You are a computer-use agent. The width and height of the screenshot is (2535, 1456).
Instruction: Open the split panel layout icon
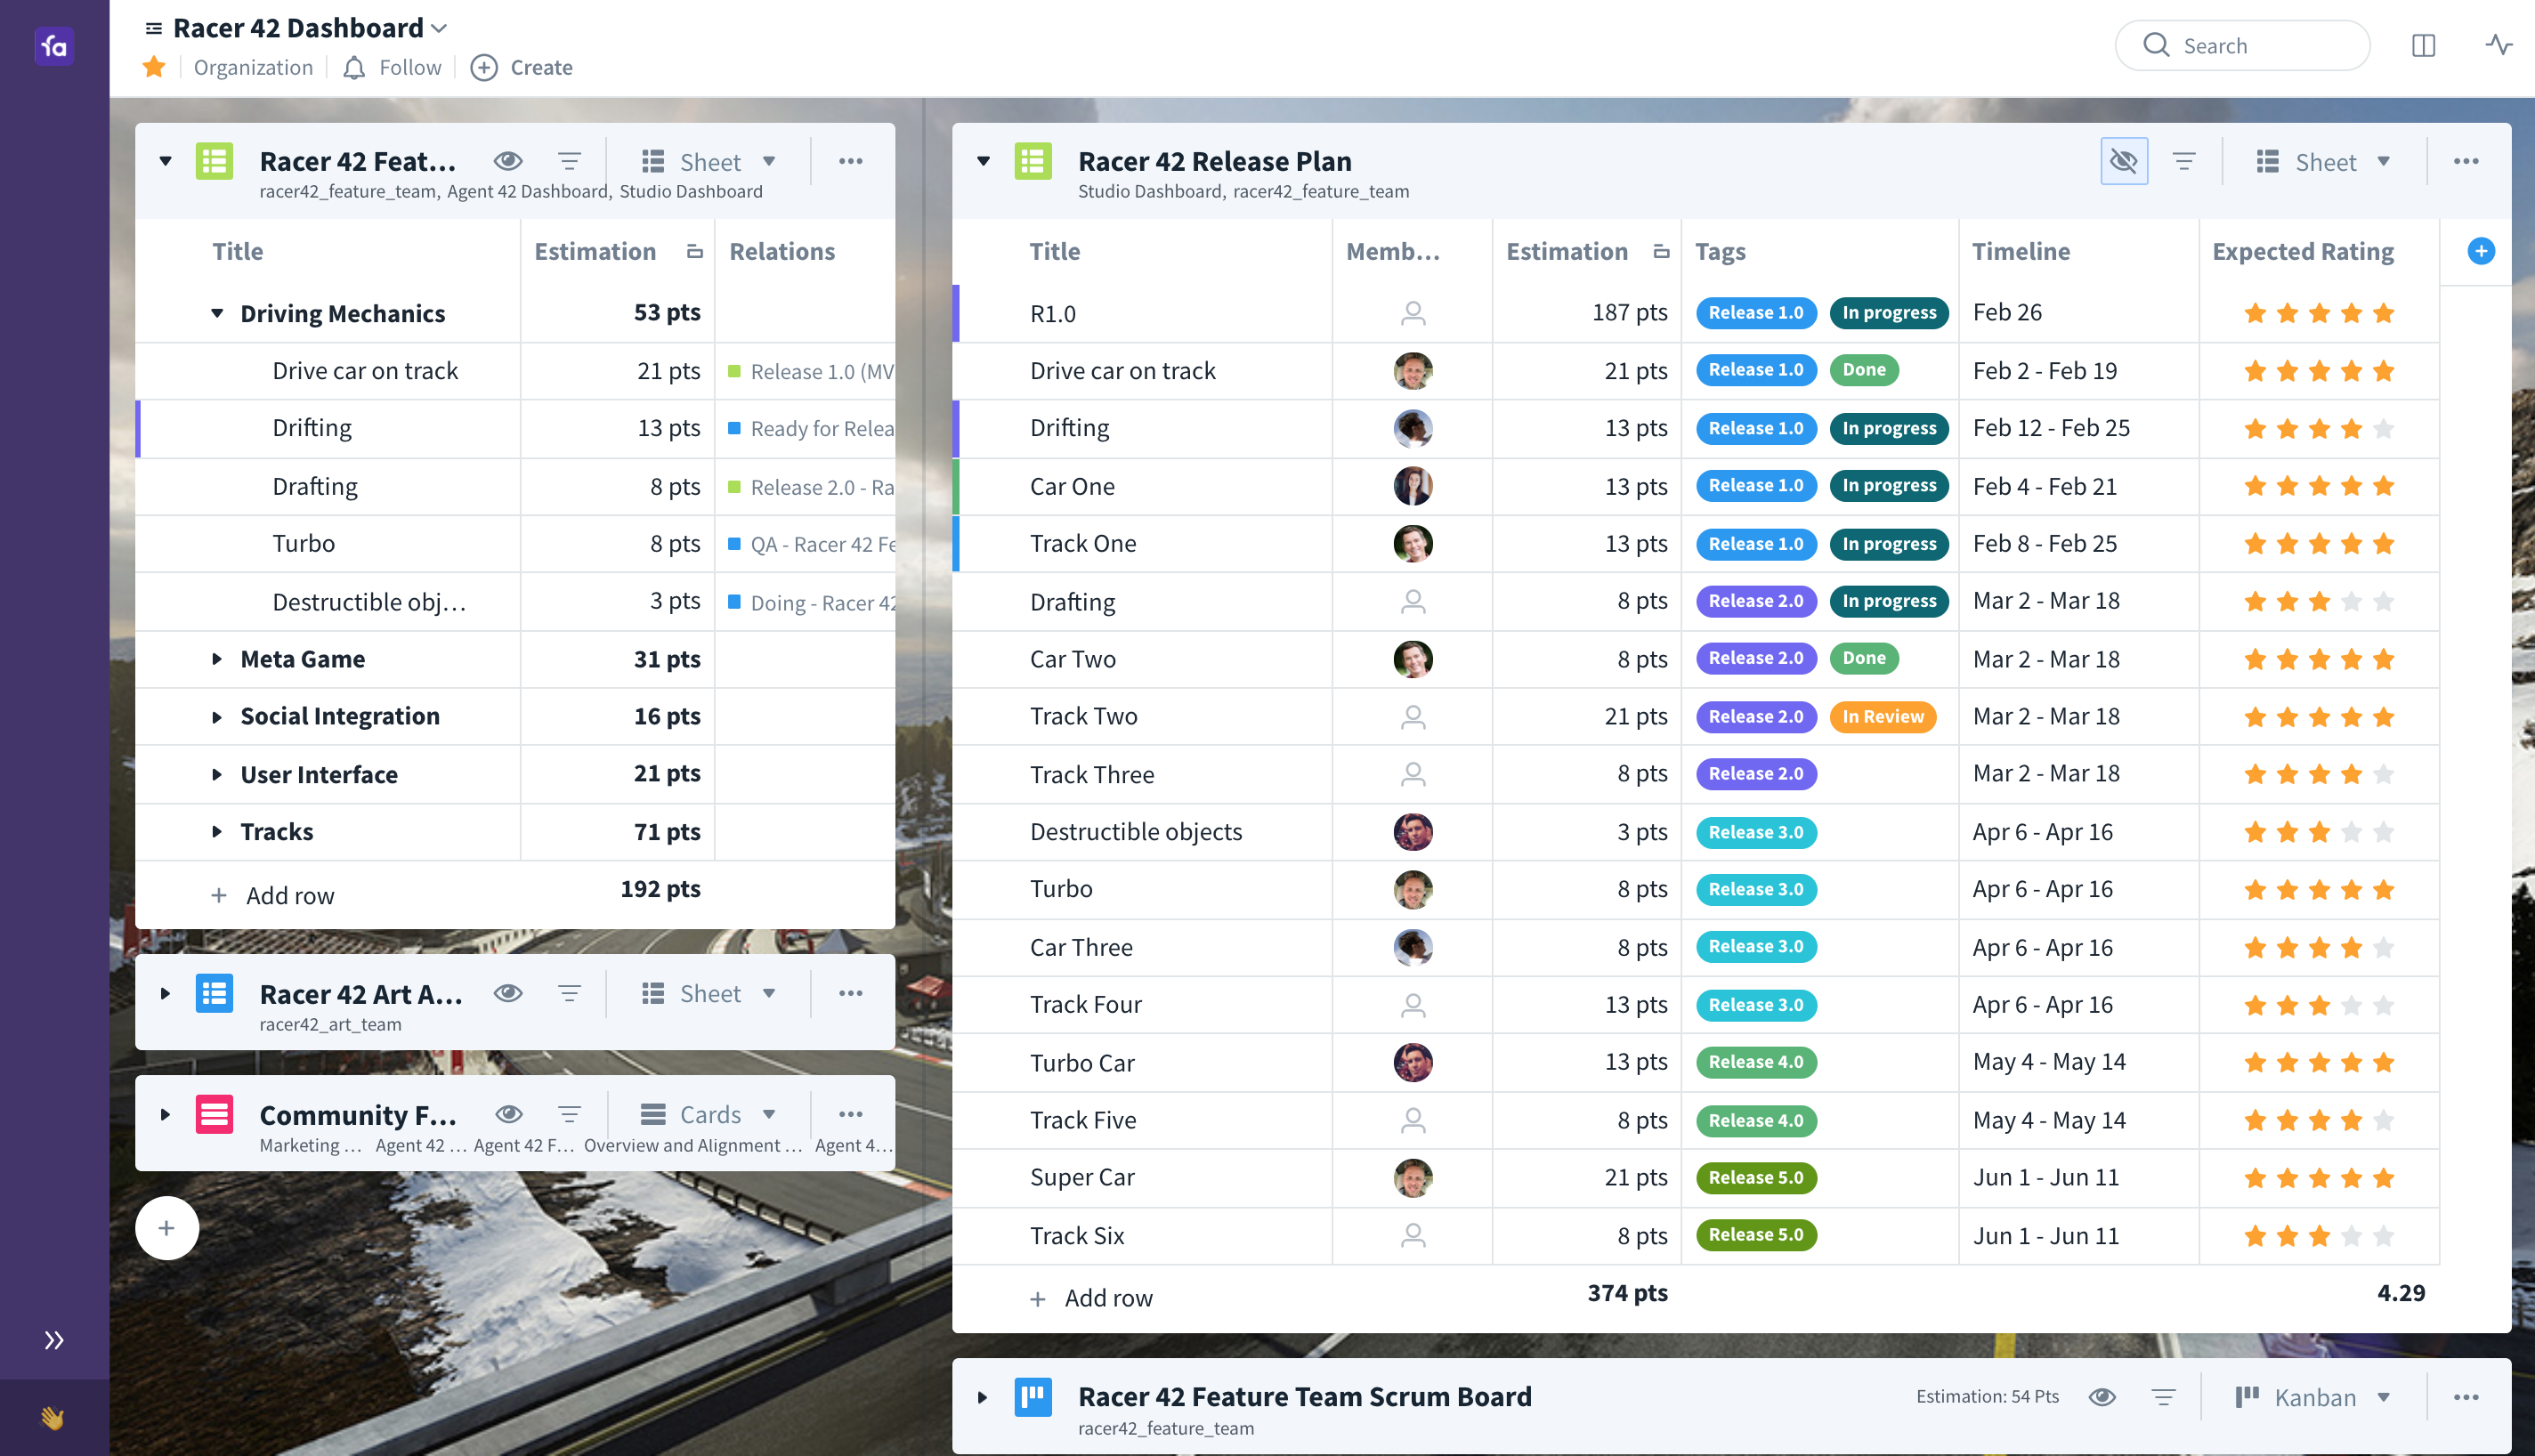click(2422, 45)
